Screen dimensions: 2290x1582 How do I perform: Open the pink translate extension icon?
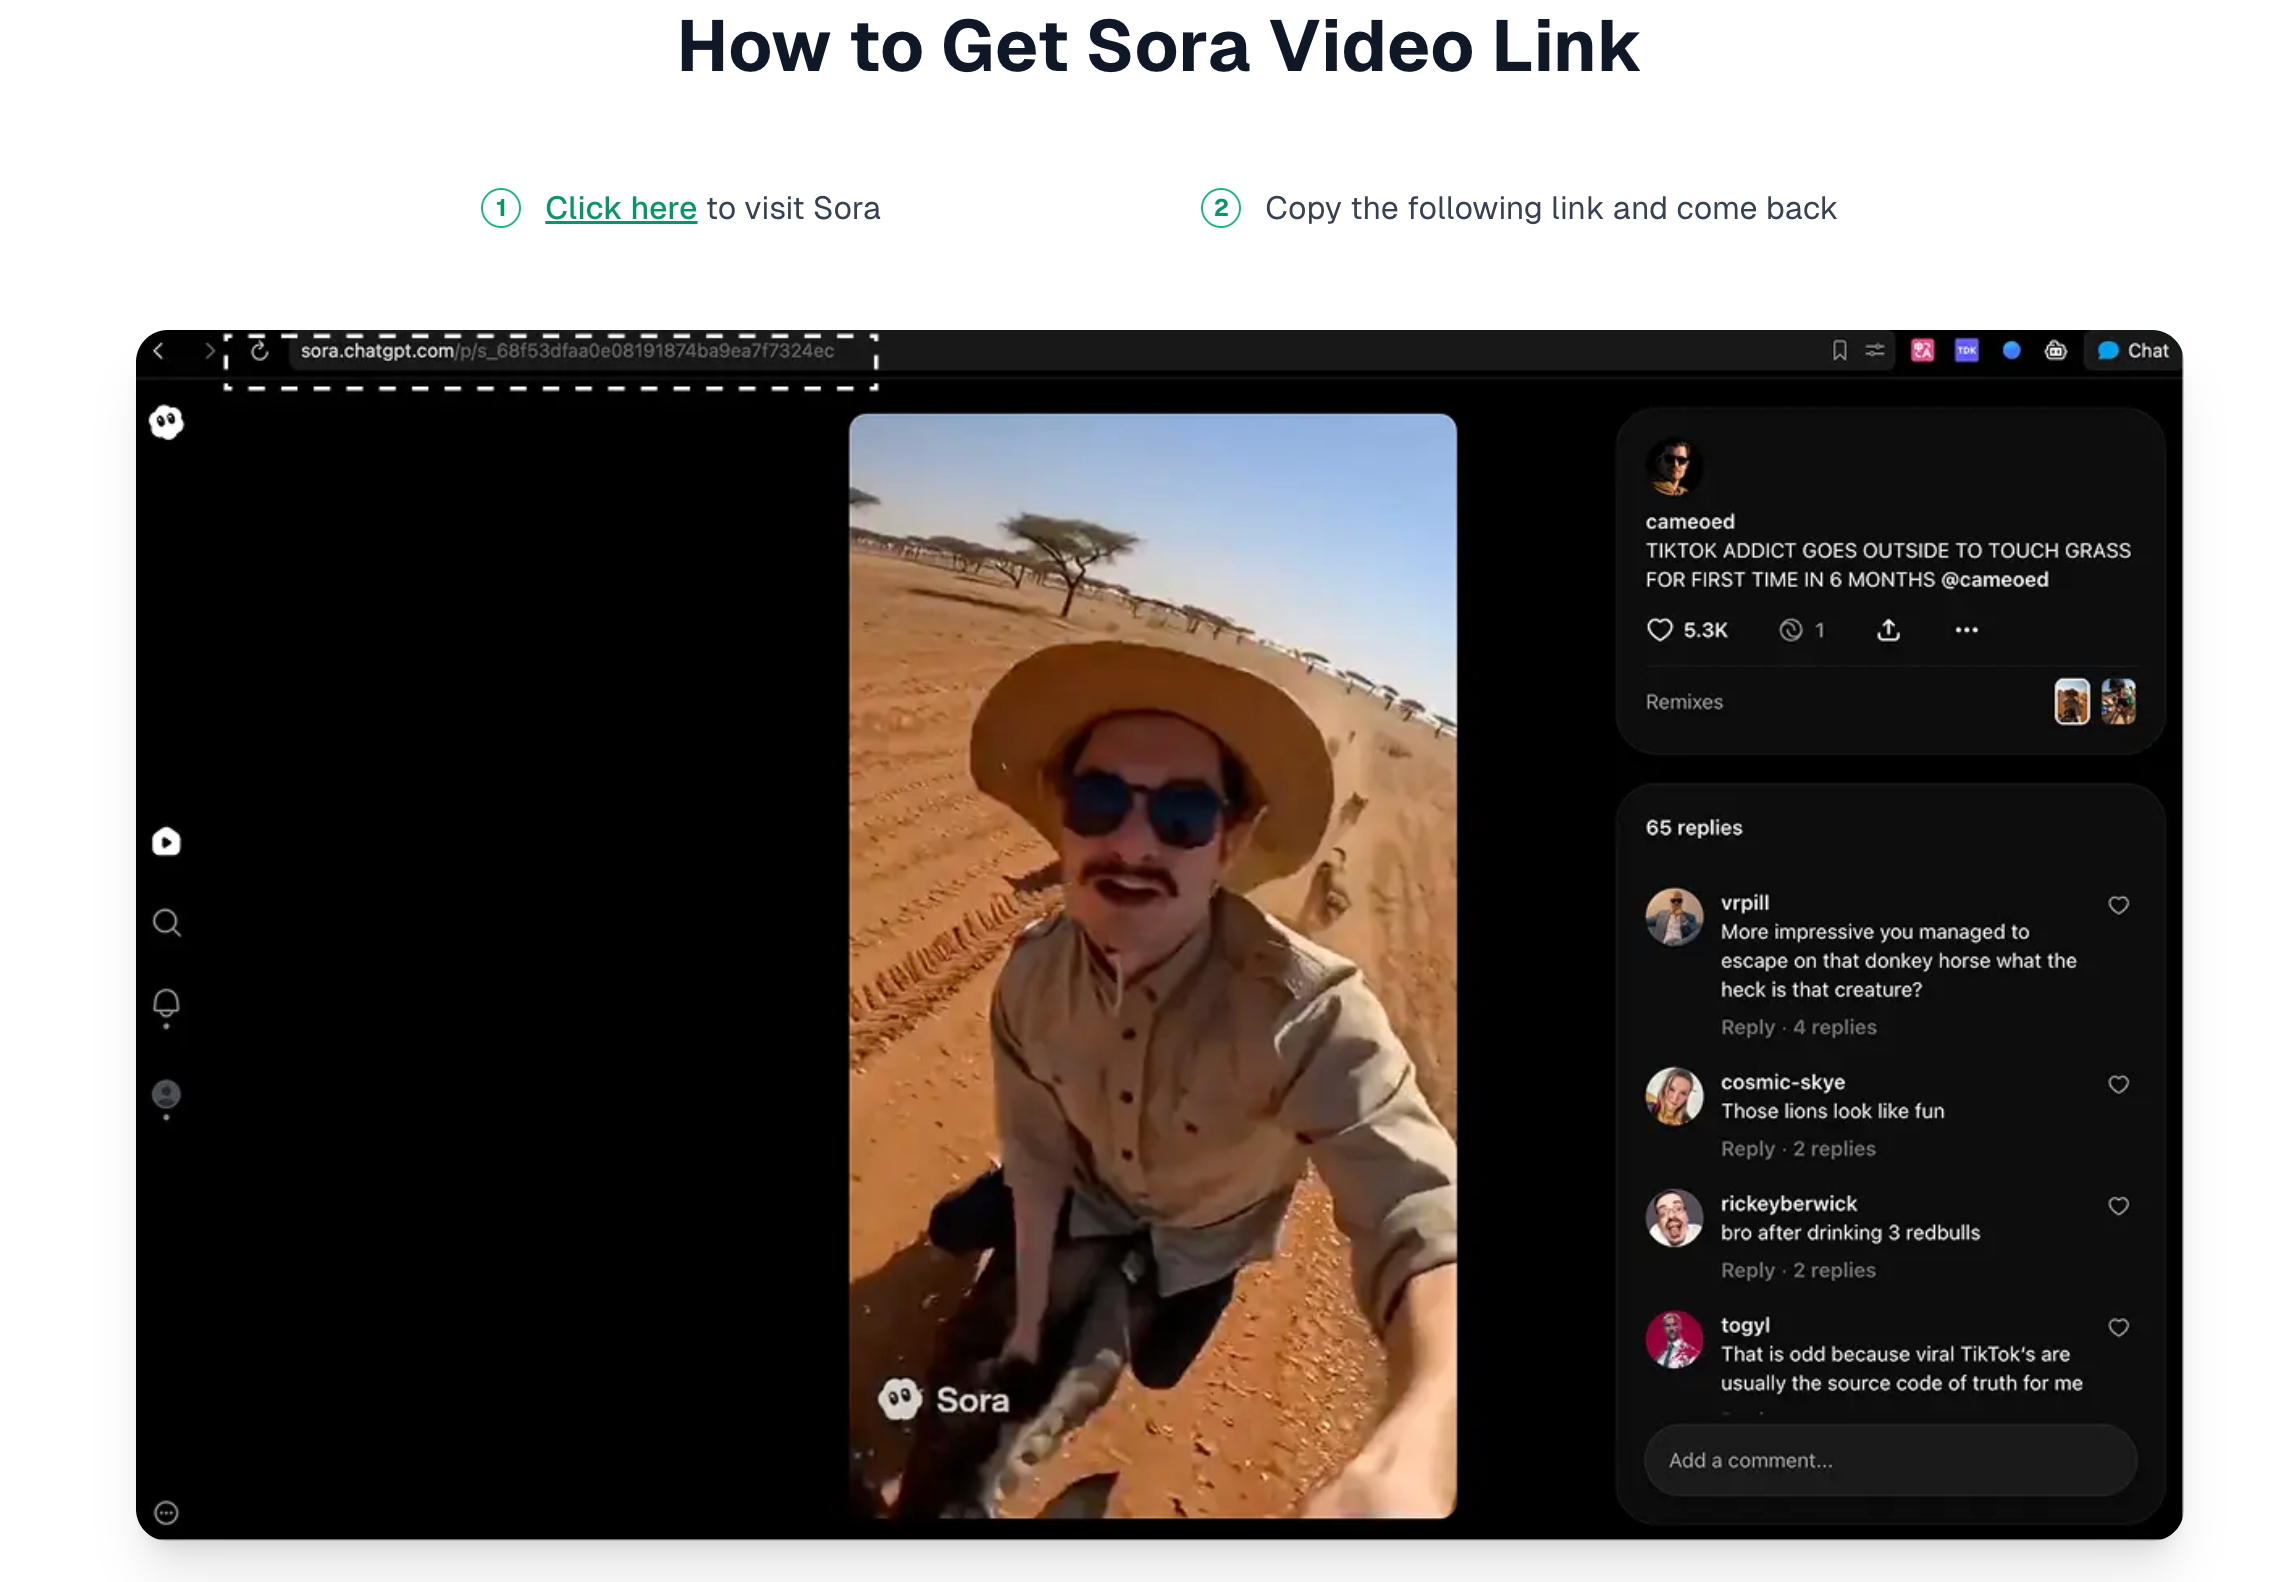(x=1921, y=350)
